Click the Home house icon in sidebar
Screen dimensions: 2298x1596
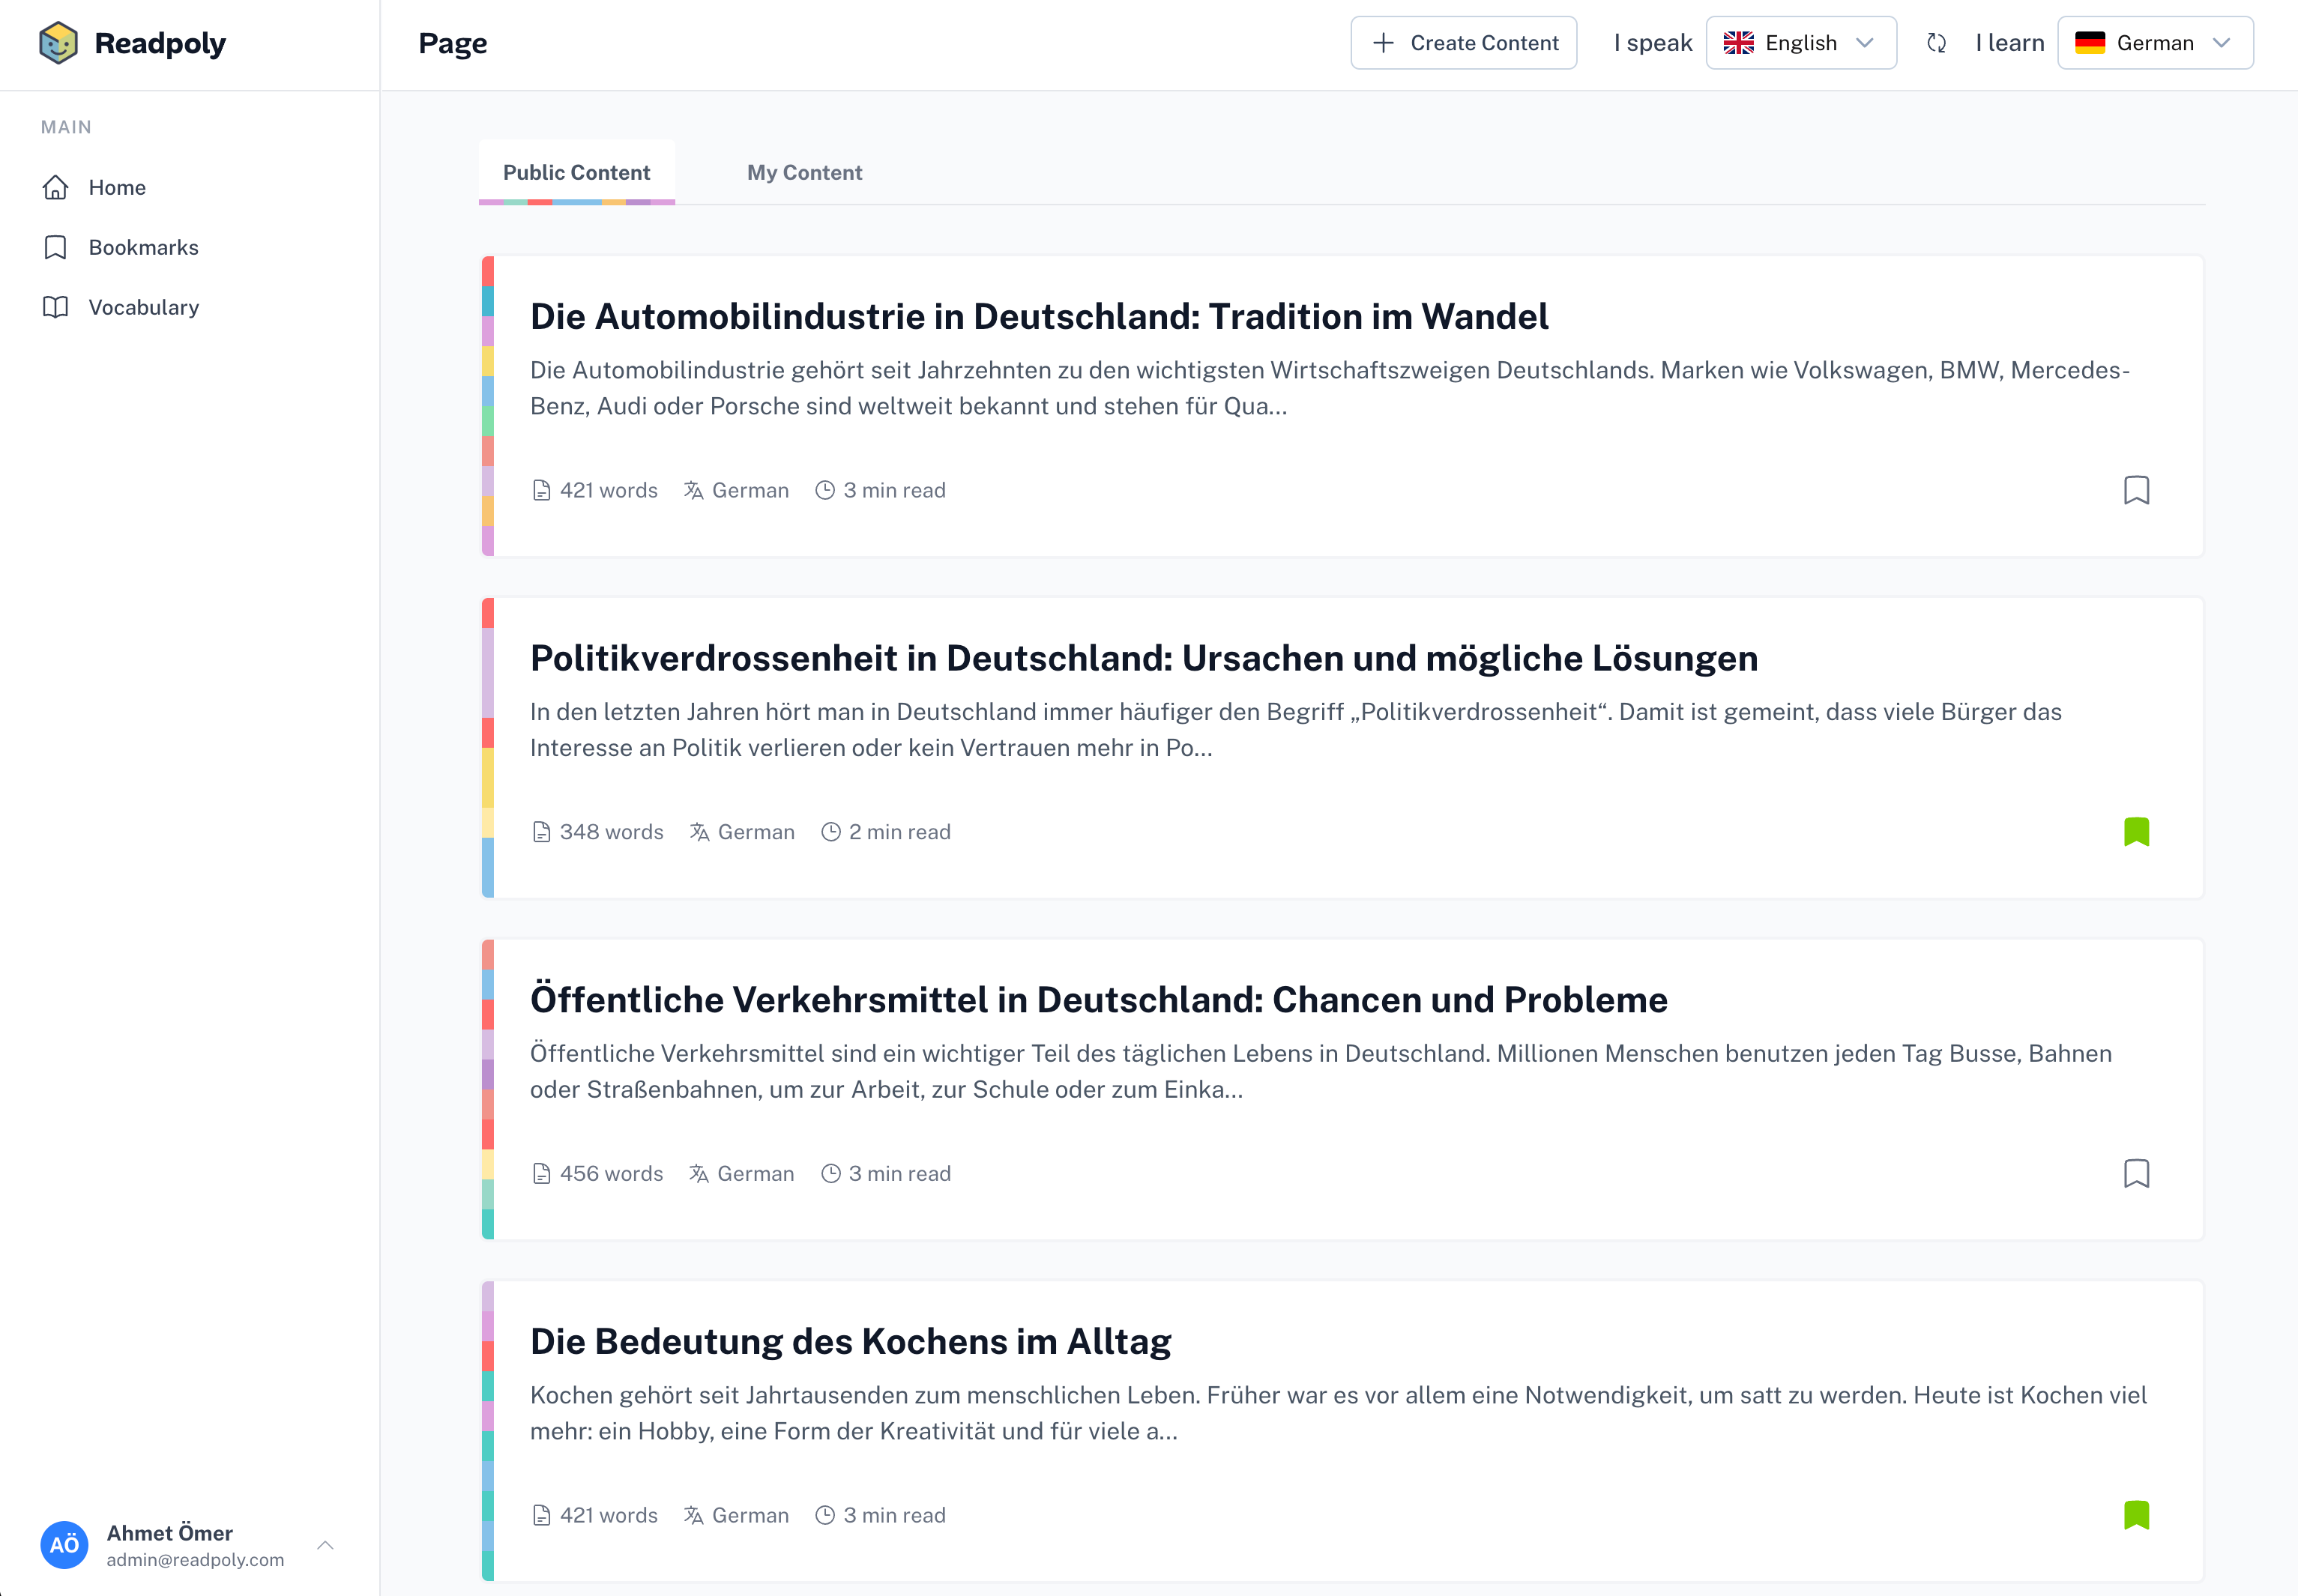(x=56, y=188)
